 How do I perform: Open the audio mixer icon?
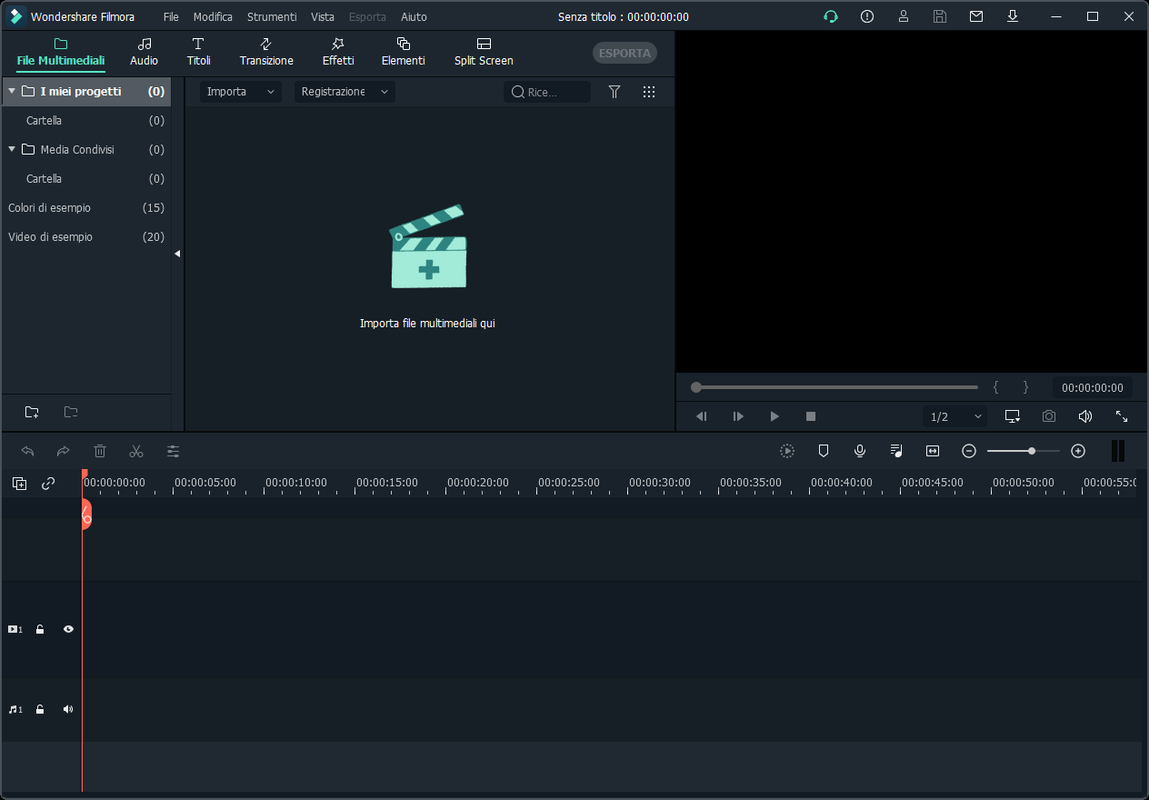tap(896, 451)
